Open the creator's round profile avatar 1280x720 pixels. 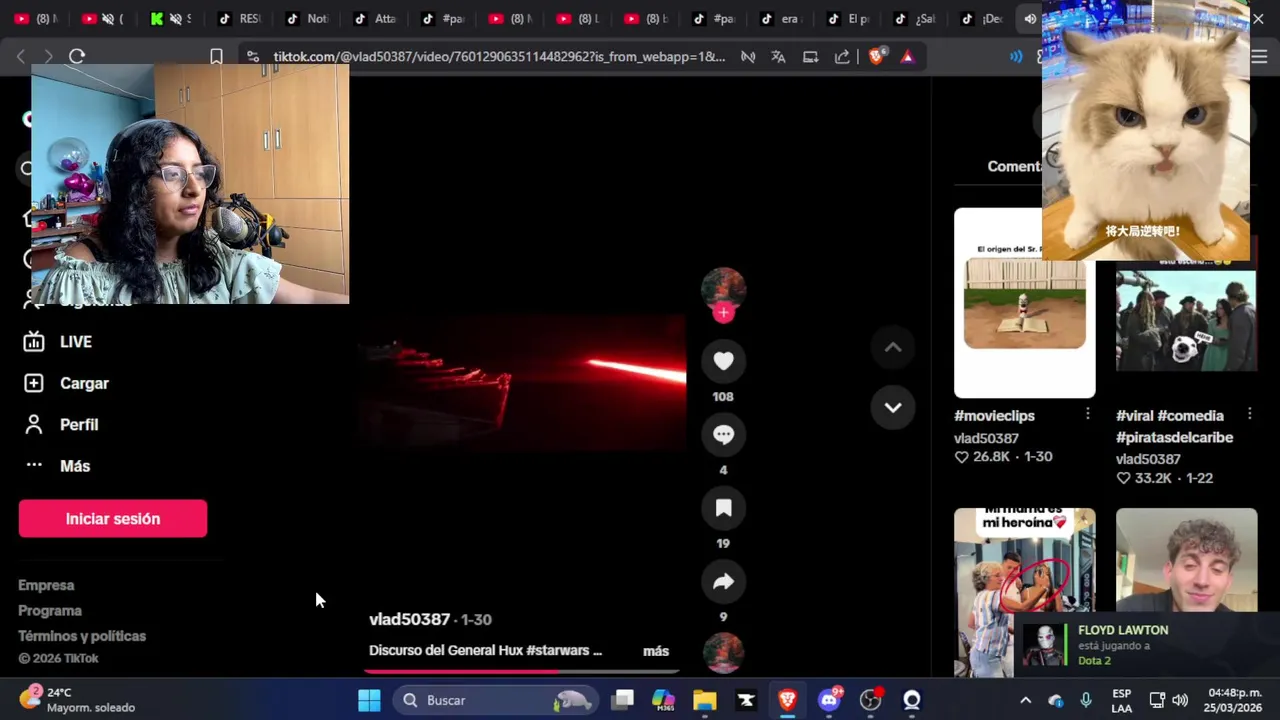coord(723,287)
